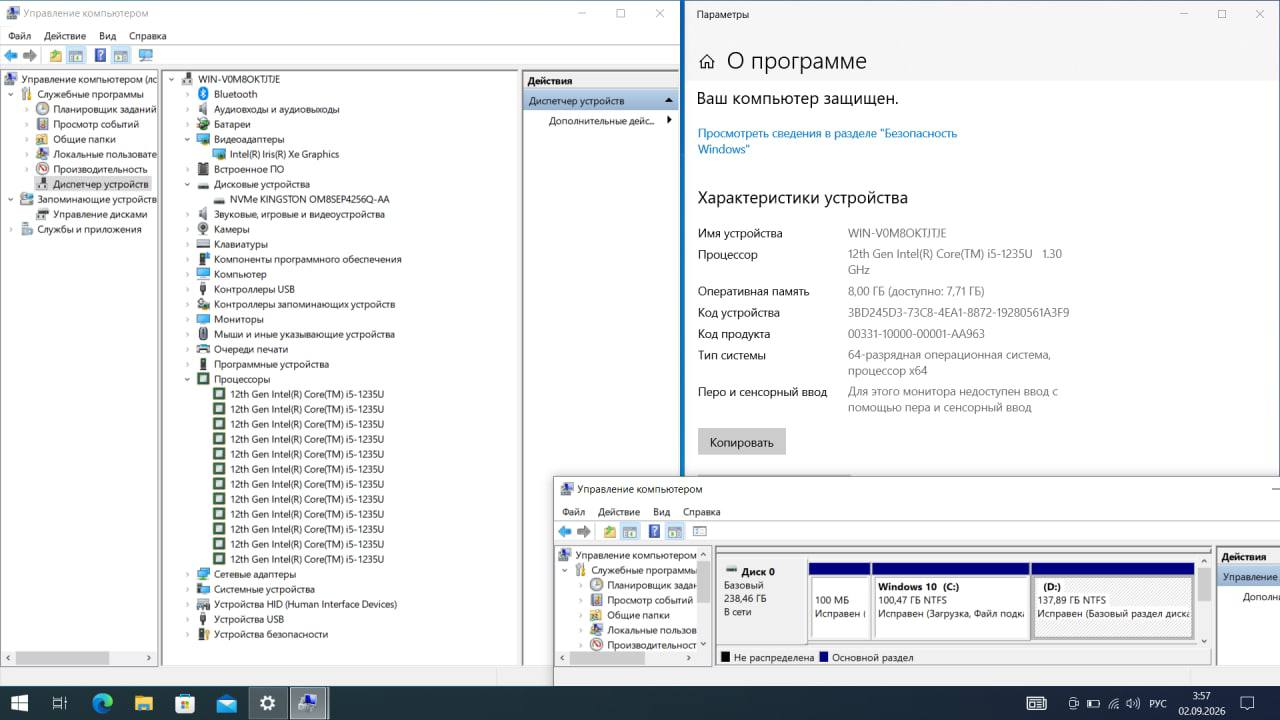The image size is (1280, 720).
Task: Open the Windows Start menu
Action: pyautogui.click(x=19, y=703)
